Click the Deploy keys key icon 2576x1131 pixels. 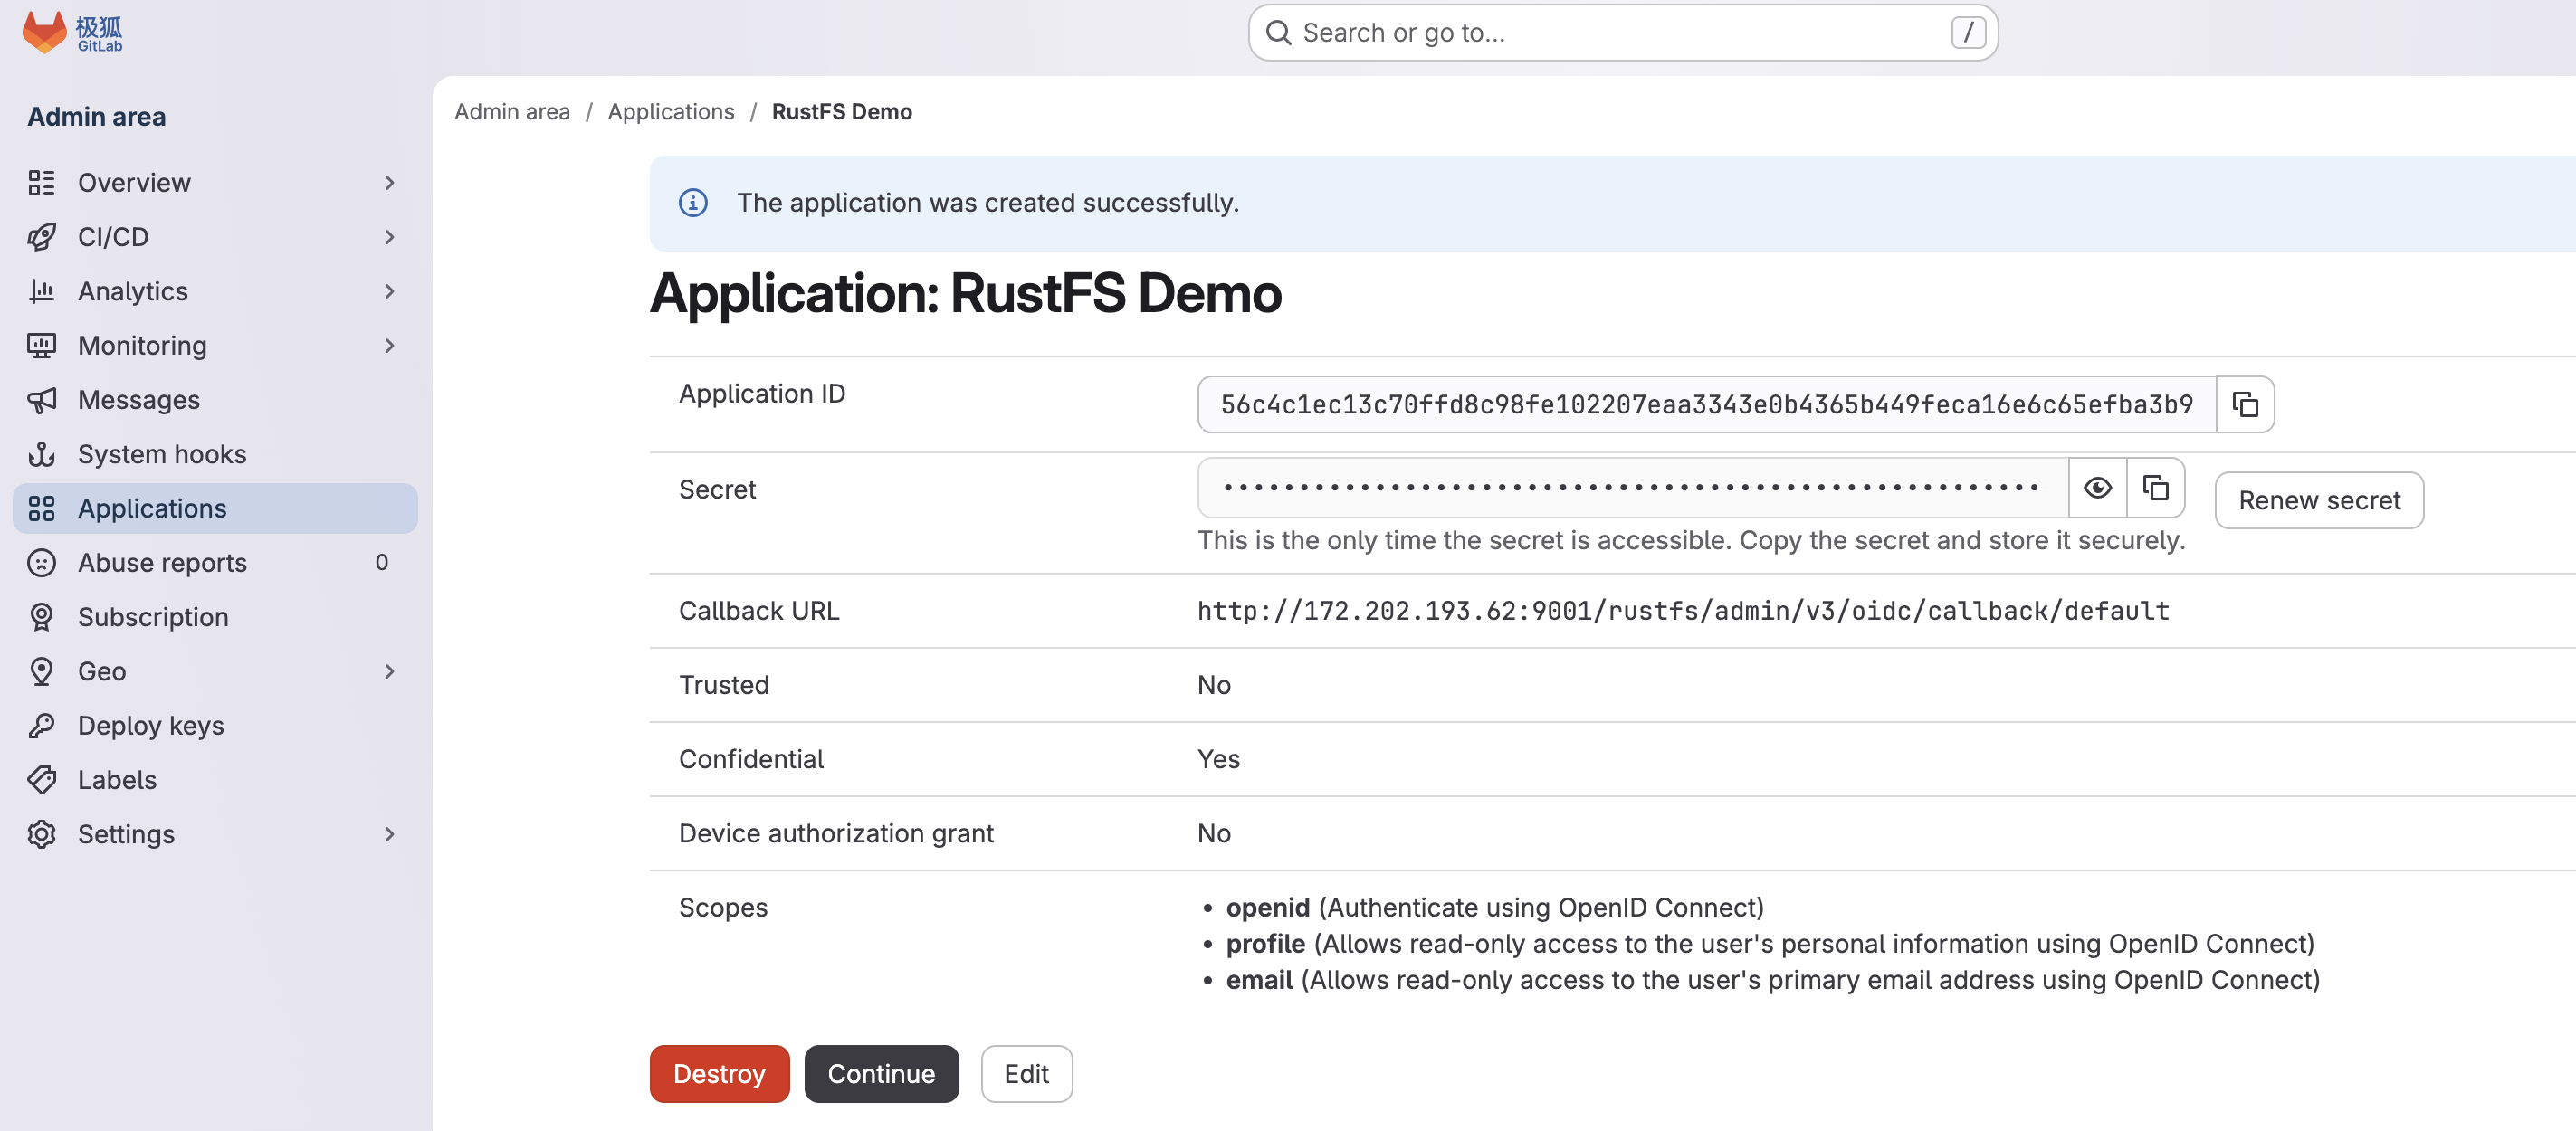pyautogui.click(x=41, y=725)
